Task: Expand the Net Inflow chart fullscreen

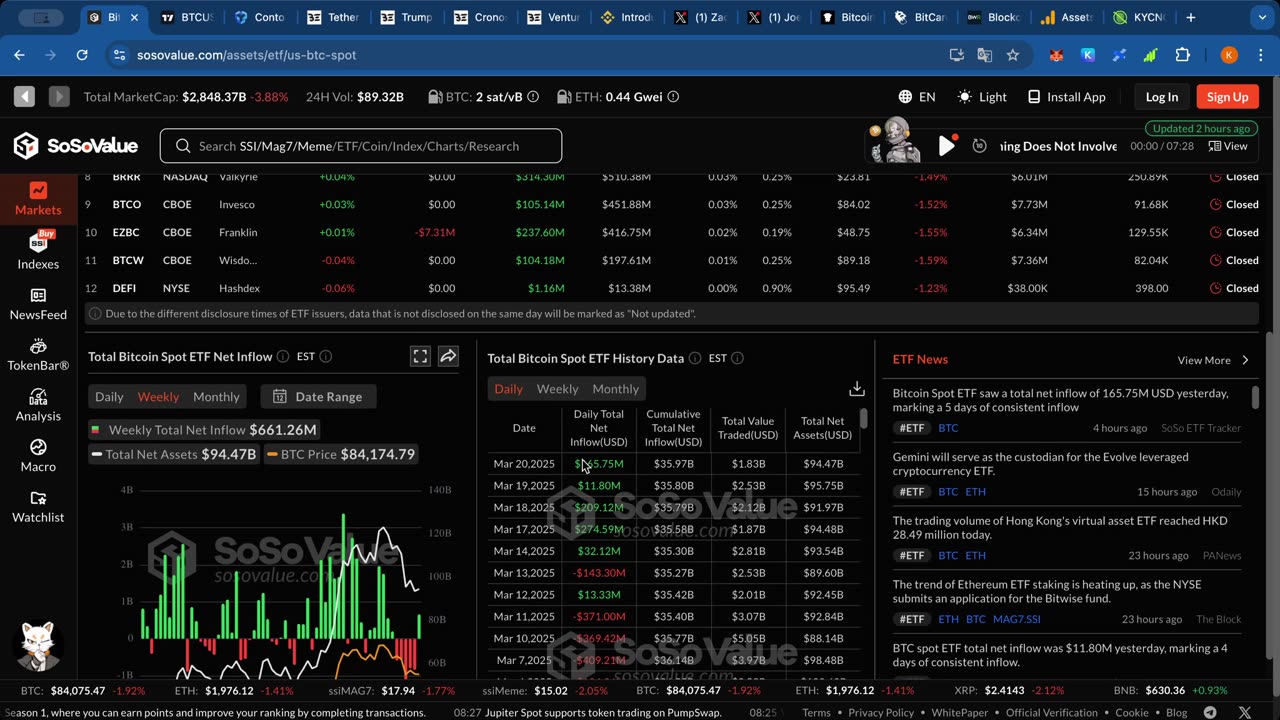Action: click(420, 356)
